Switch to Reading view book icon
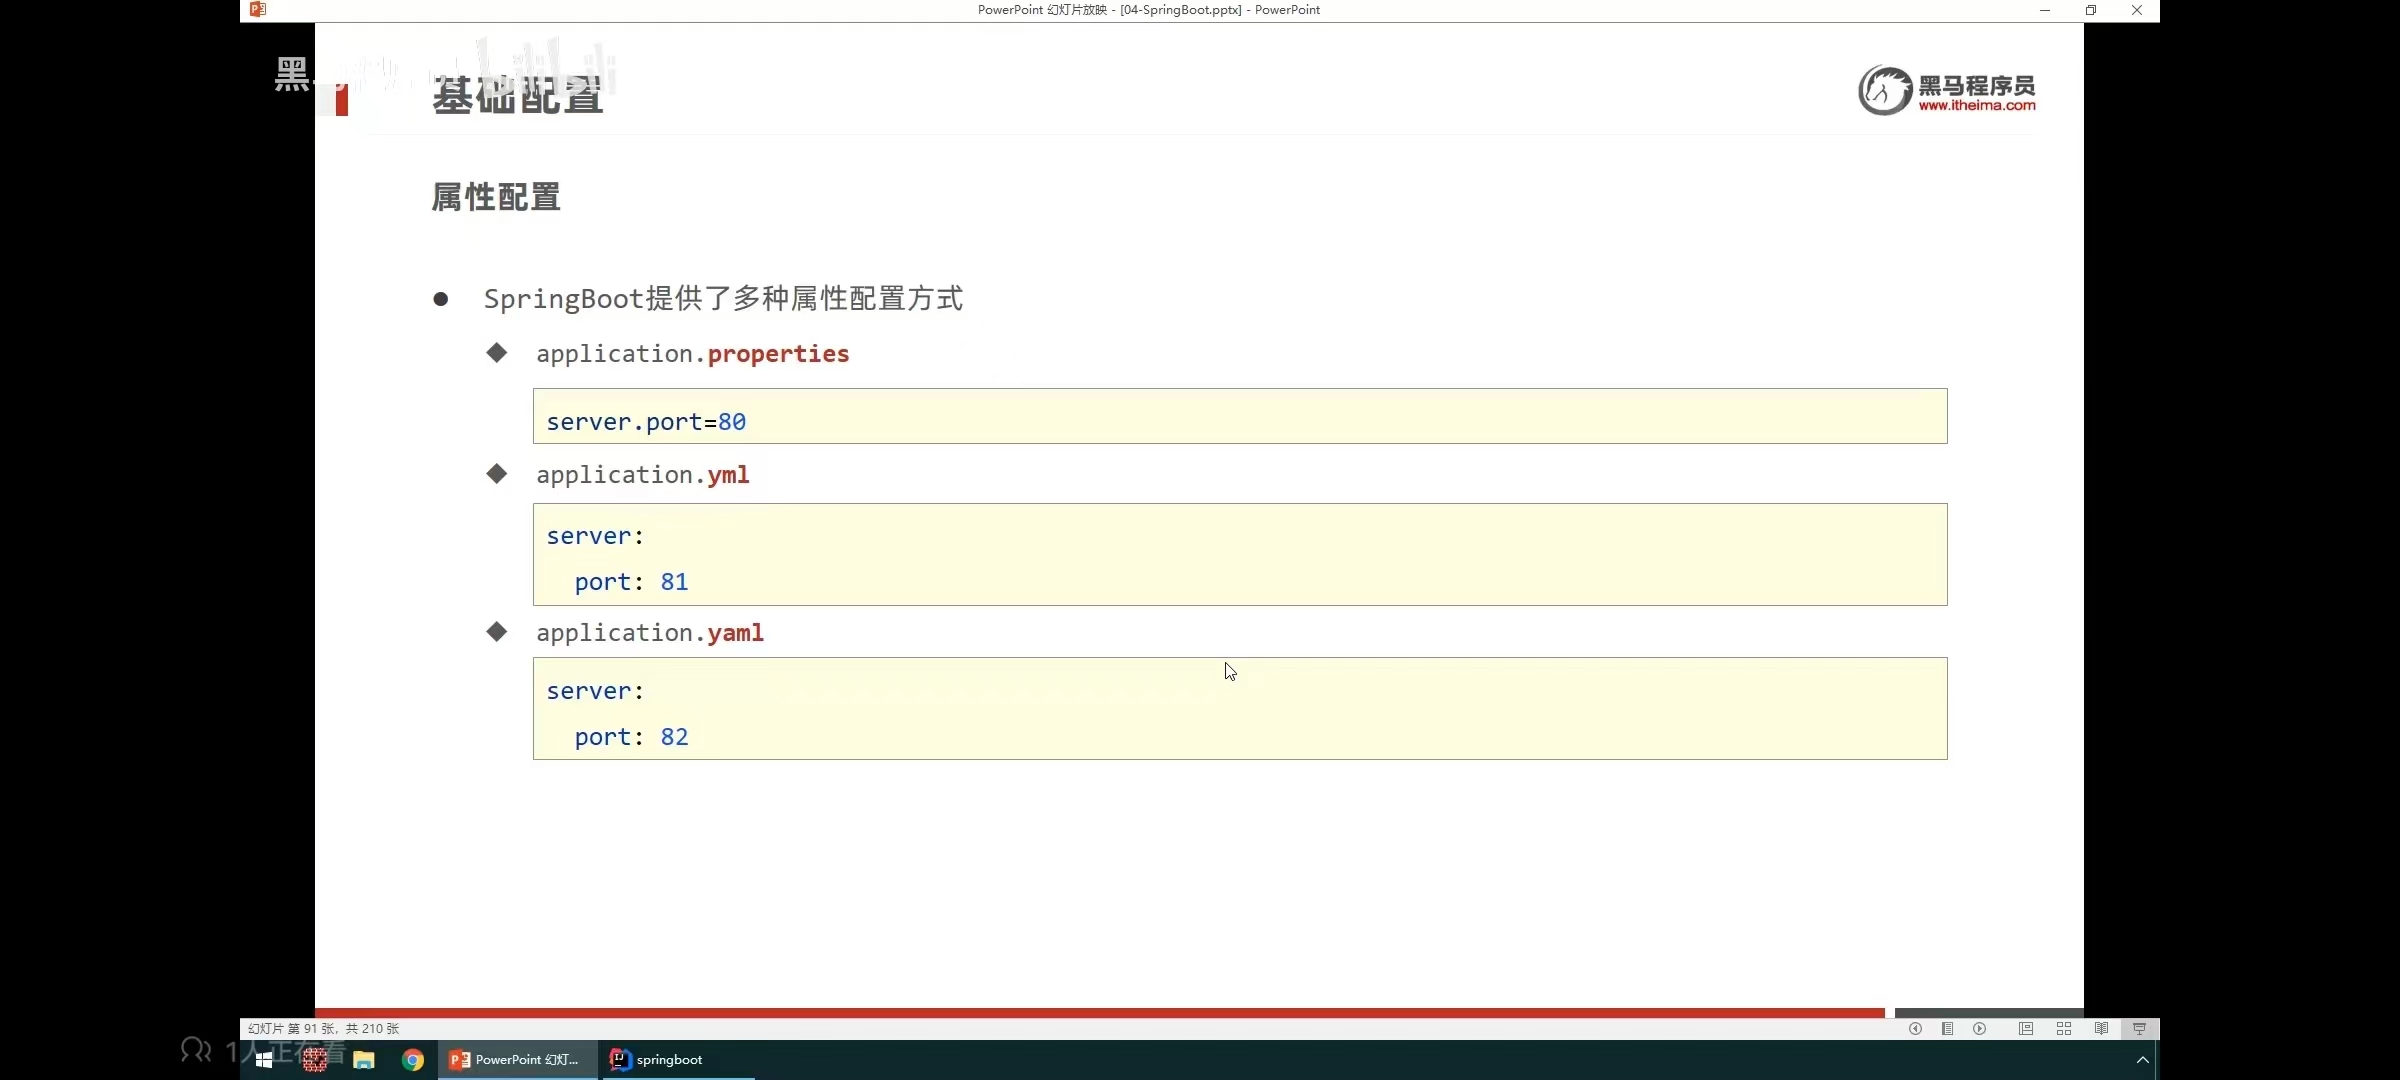 point(2101,1029)
